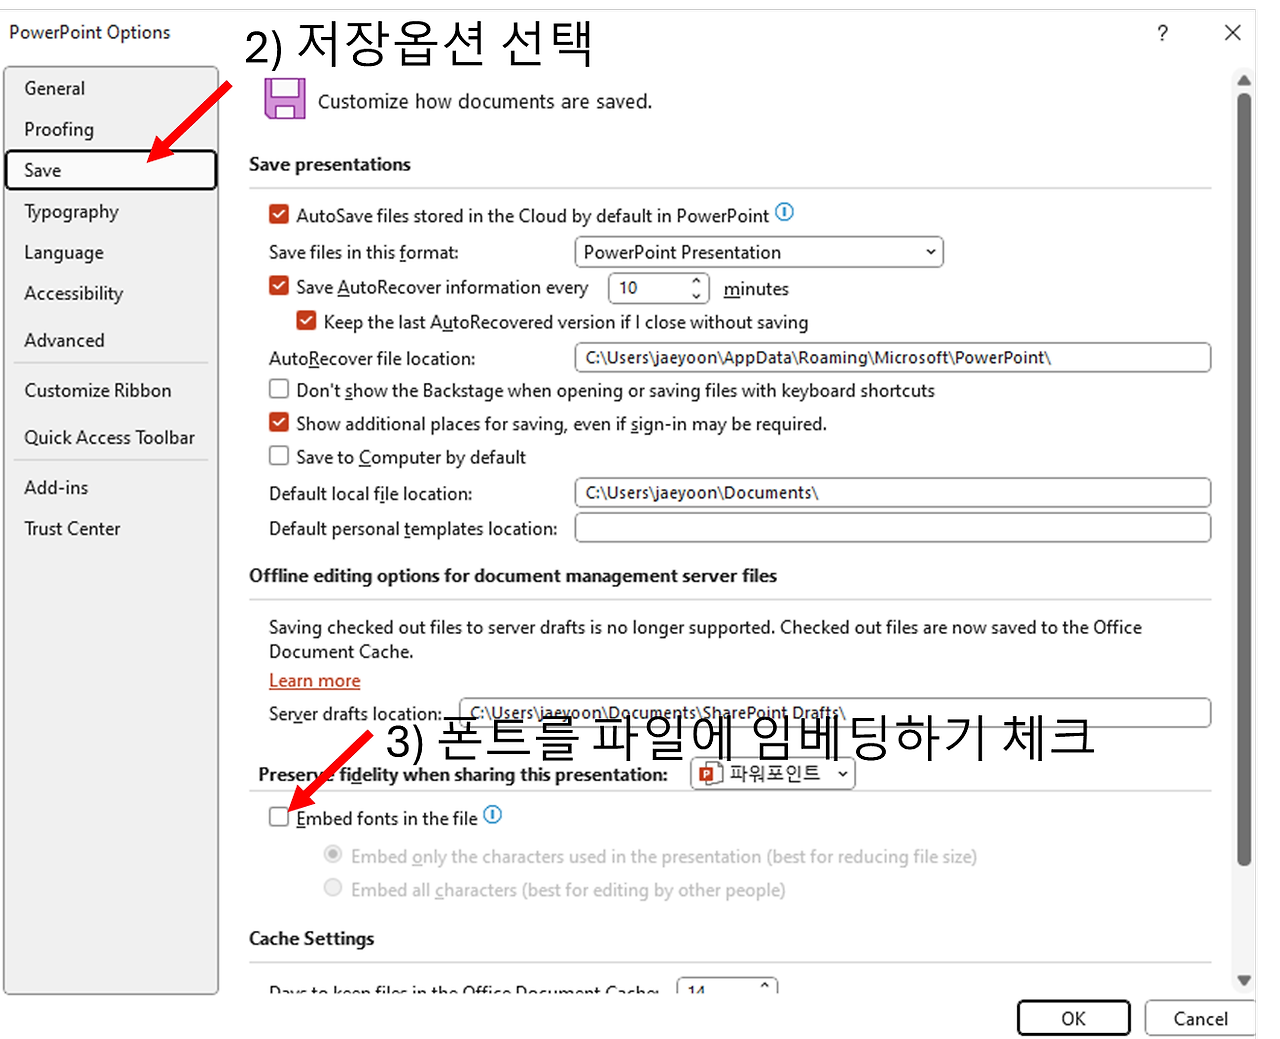Select the Save category

(x=110, y=170)
